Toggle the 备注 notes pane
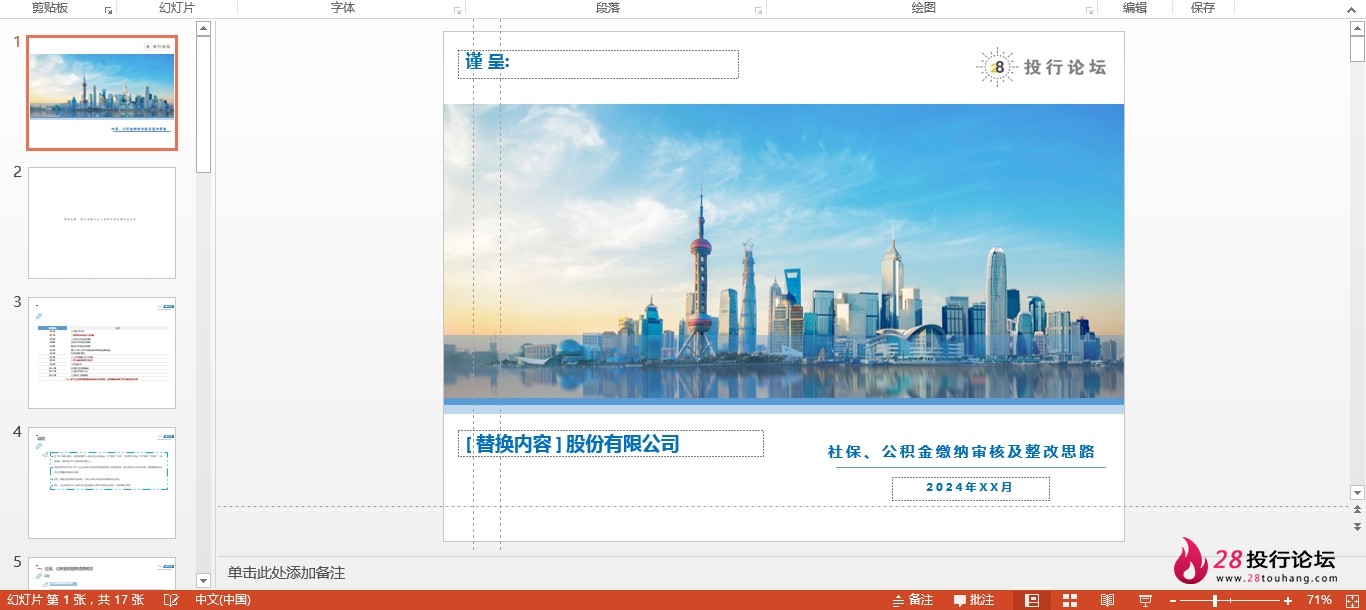This screenshot has width=1366, height=610. pos(912,600)
